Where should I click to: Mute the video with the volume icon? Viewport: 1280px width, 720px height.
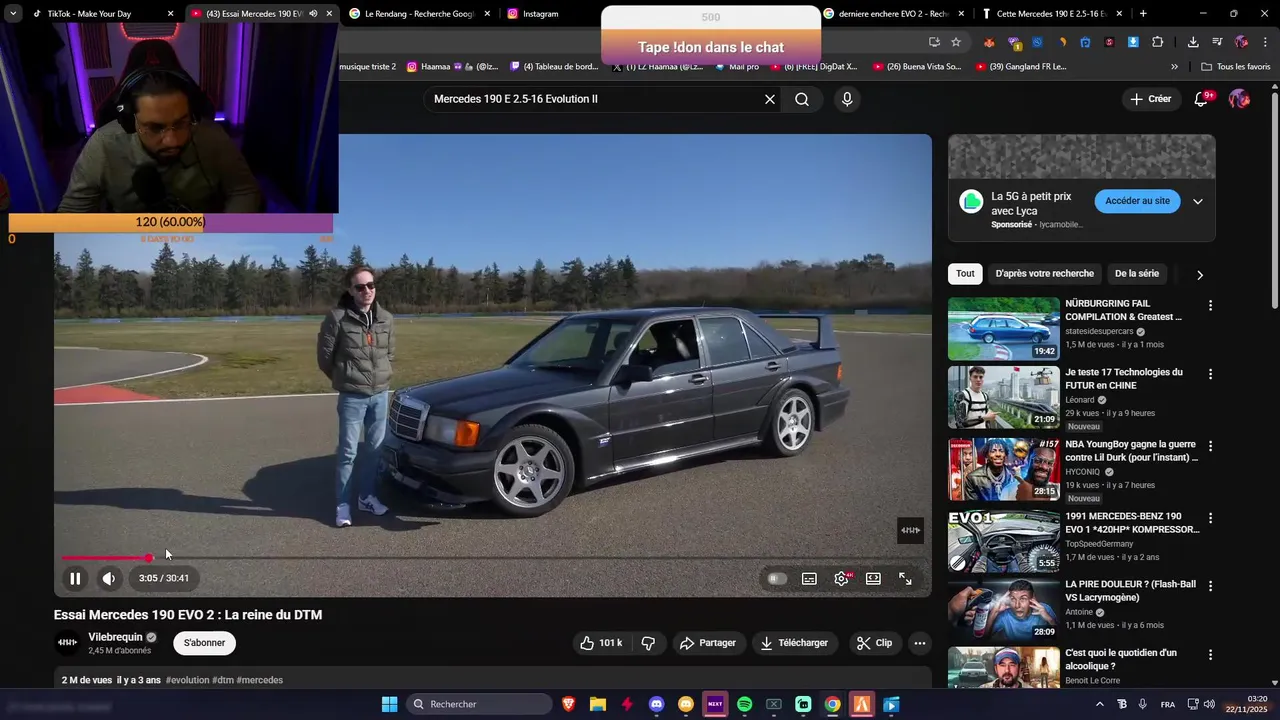click(x=109, y=578)
